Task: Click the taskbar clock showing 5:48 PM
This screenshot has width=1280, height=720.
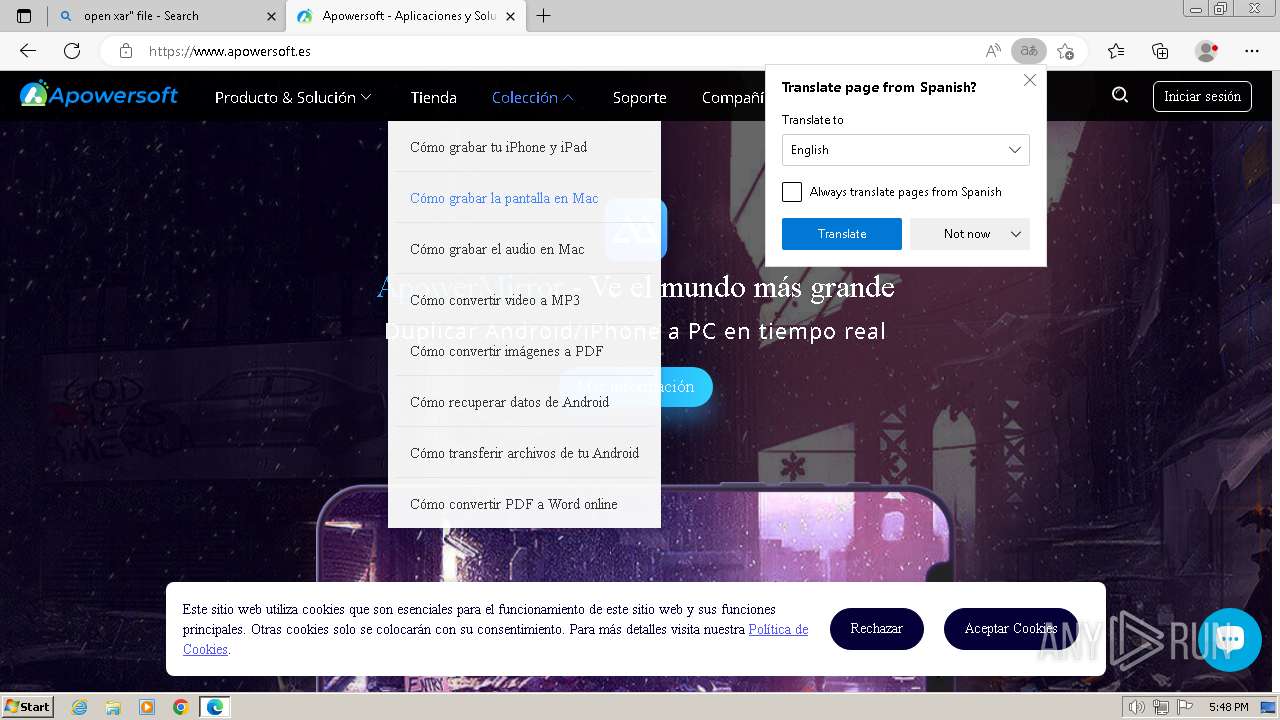Action: (1228, 707)
